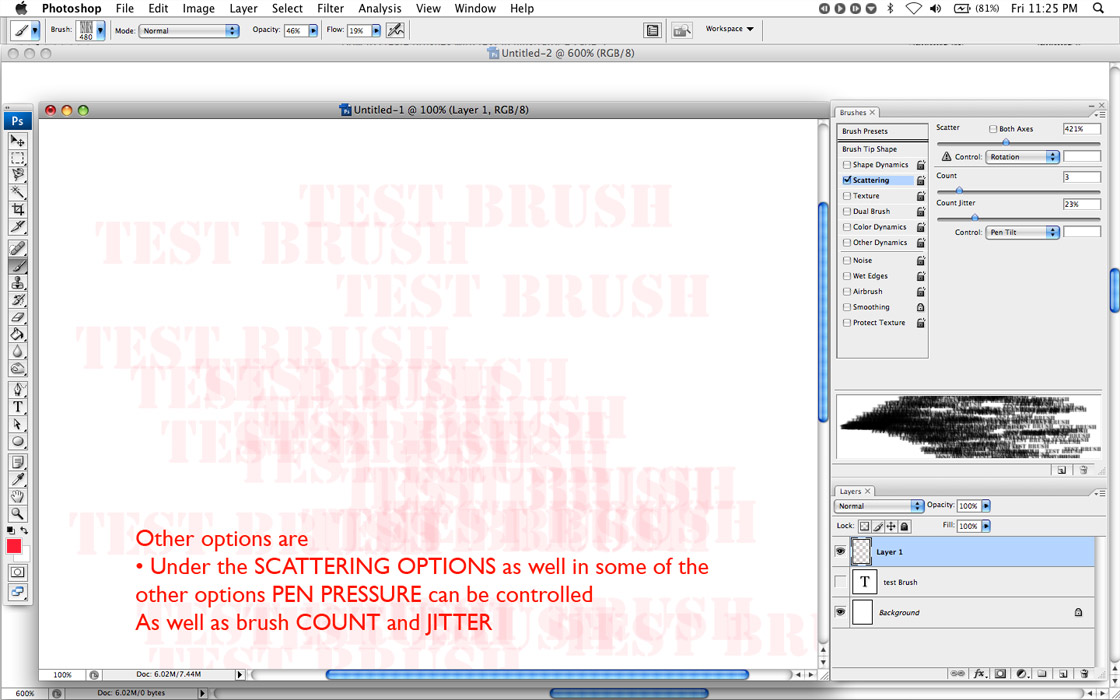The width and height of the screenshot is (1120, 700).
Task: Lock all layer attributes
Action: pos(904,526)
